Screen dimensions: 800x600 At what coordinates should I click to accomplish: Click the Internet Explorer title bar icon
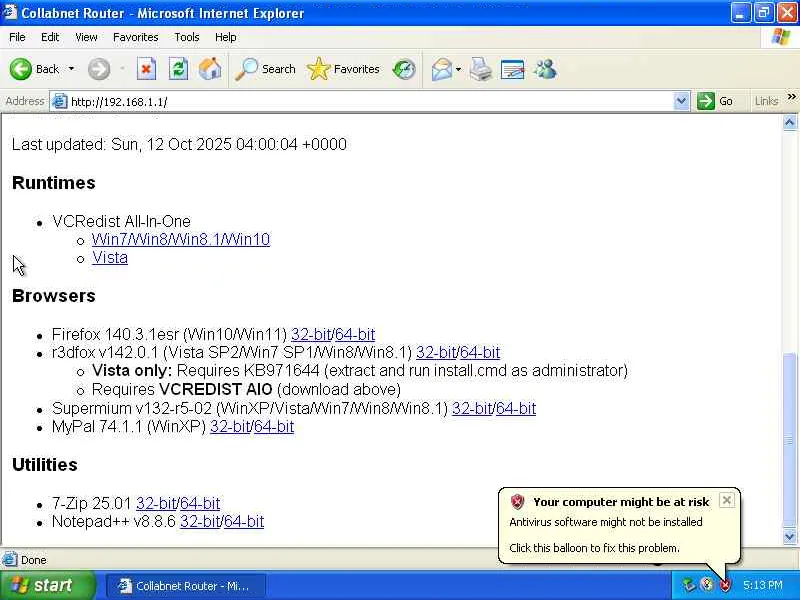tap(10, 12)
